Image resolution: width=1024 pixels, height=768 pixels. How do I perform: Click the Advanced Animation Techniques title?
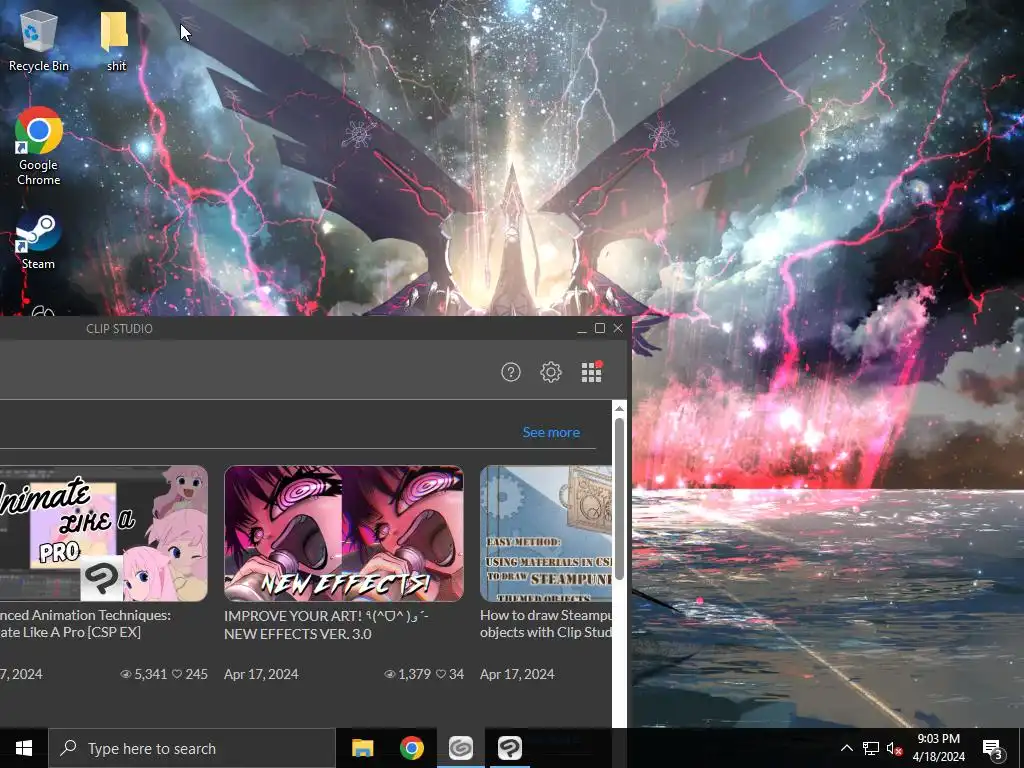86,624
